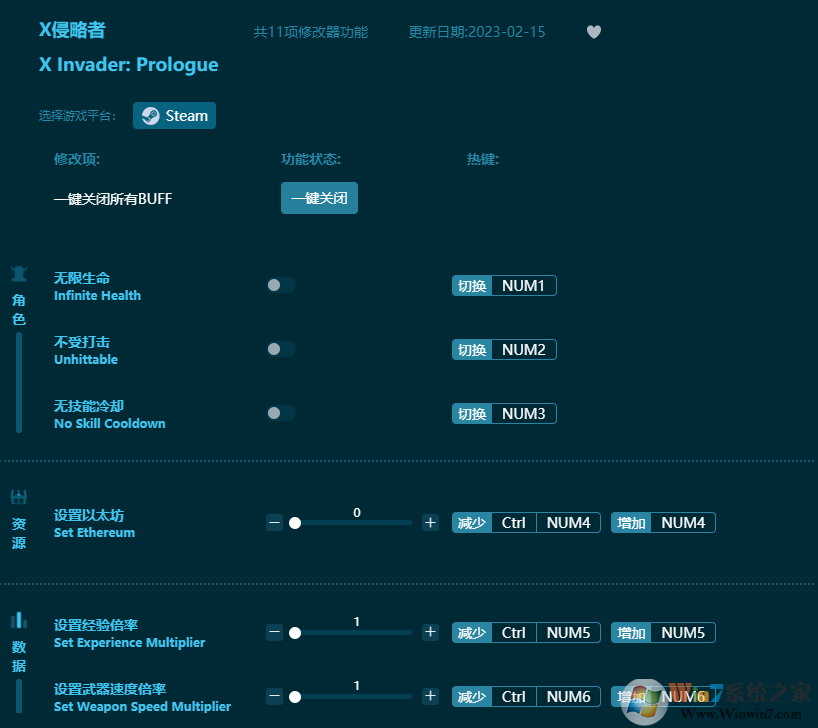Image resolution: width=818 pixels, height=728 pixels.
Task: Select the Steam platform button
Action: pyautogui.click(x=174, y=116)
